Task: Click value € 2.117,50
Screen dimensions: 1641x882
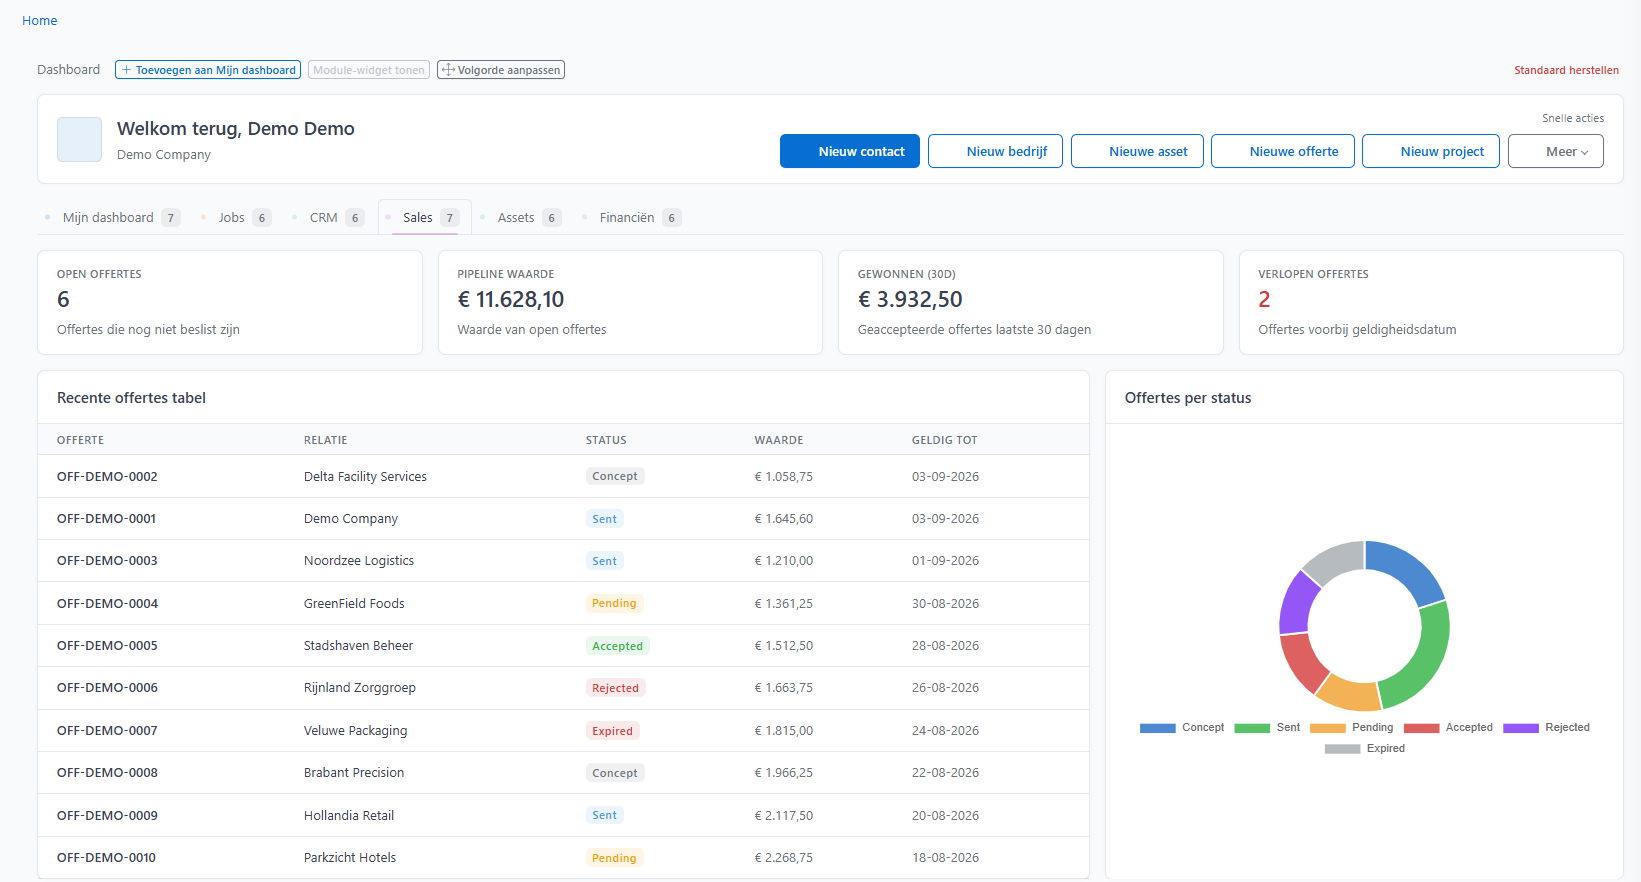Action: [784, 816]
